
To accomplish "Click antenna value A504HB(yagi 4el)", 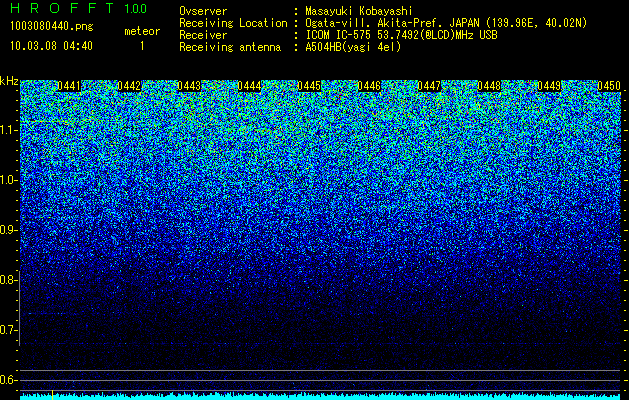I will (353, 47).
